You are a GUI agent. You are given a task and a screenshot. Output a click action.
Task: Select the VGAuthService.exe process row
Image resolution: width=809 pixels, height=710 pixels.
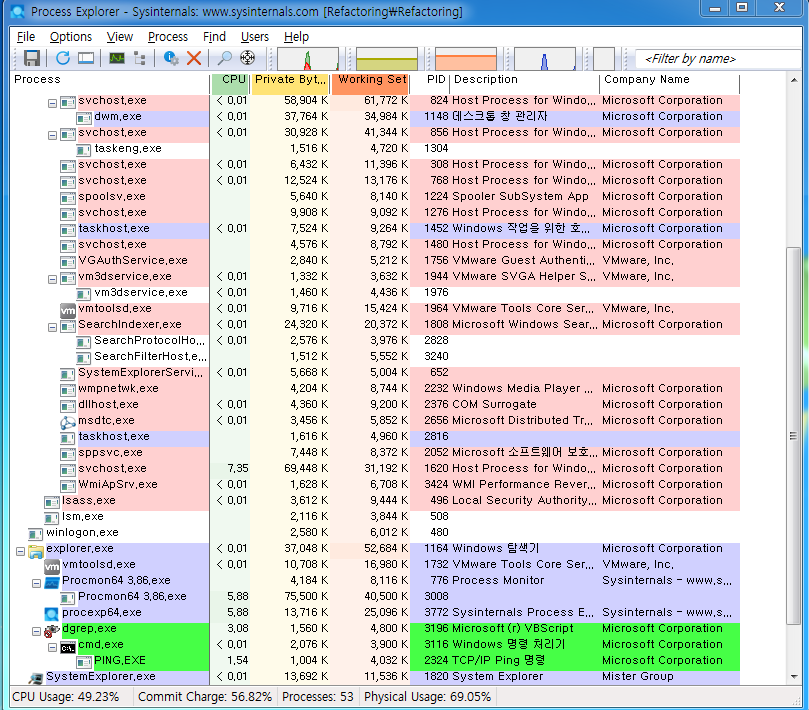pos(375,261)
